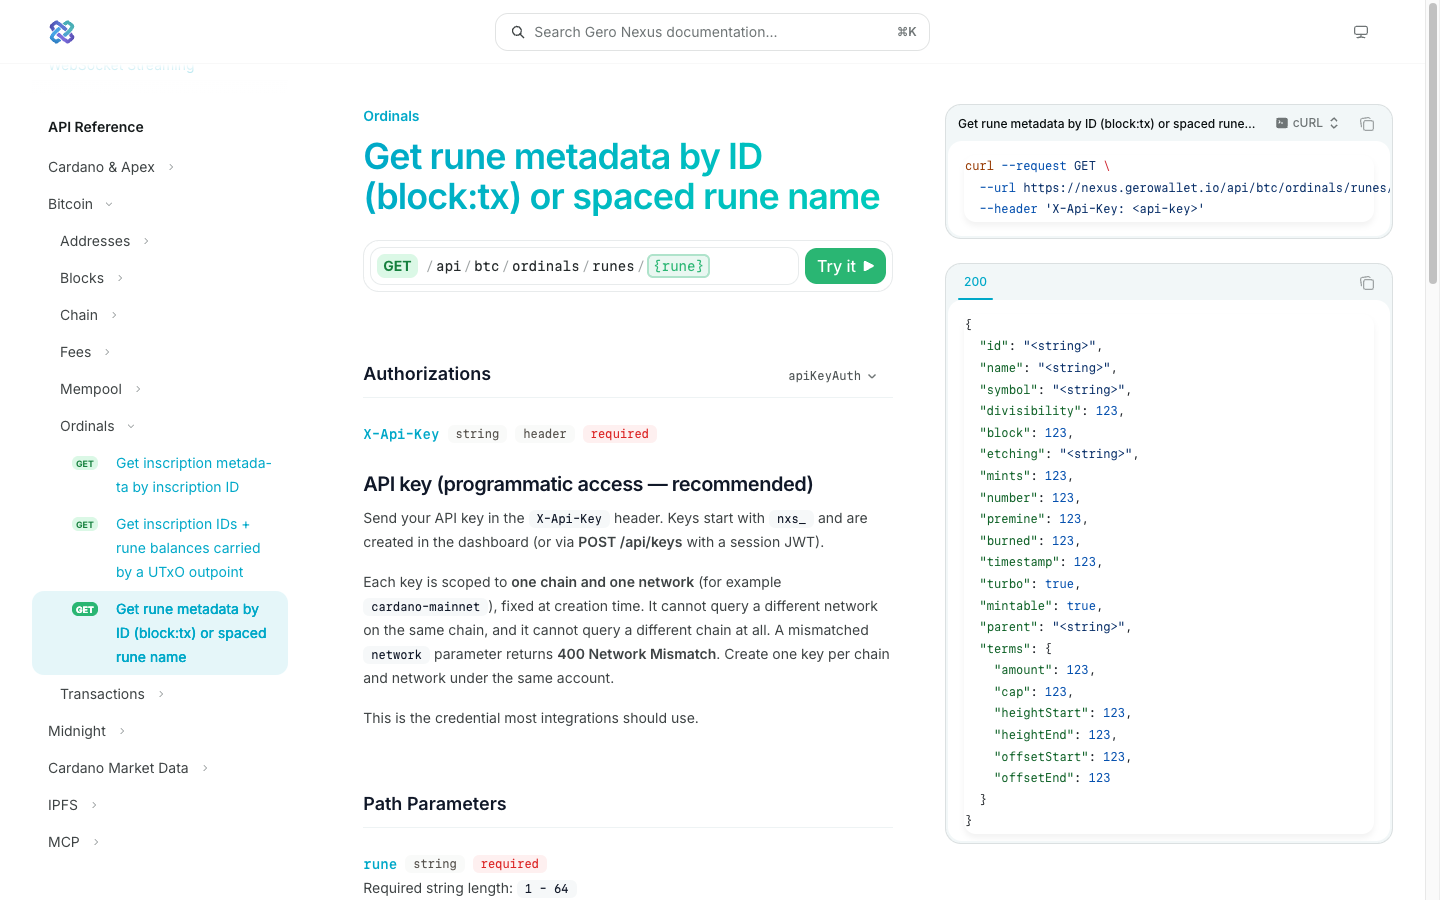The image size is (1440, 900).
Task: Focus the documentation search field
Action: click(x=712, y=32)
